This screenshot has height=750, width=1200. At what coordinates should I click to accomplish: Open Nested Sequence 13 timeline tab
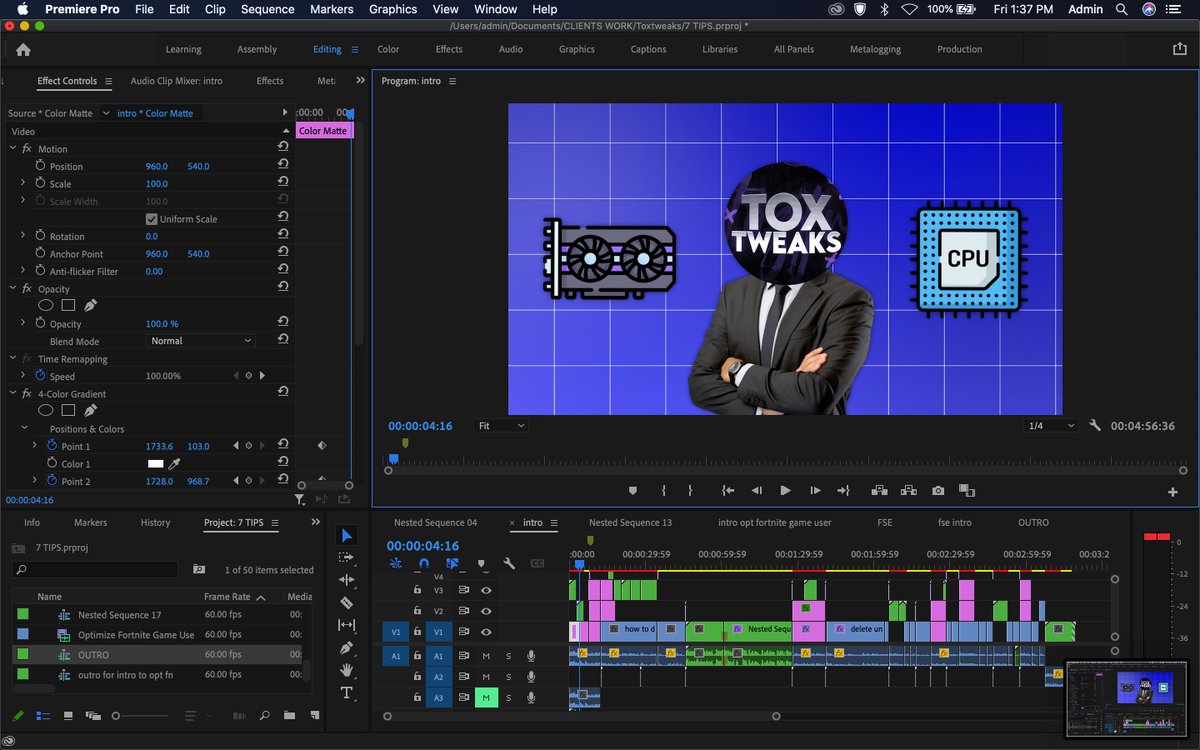(x=630, y=522)
